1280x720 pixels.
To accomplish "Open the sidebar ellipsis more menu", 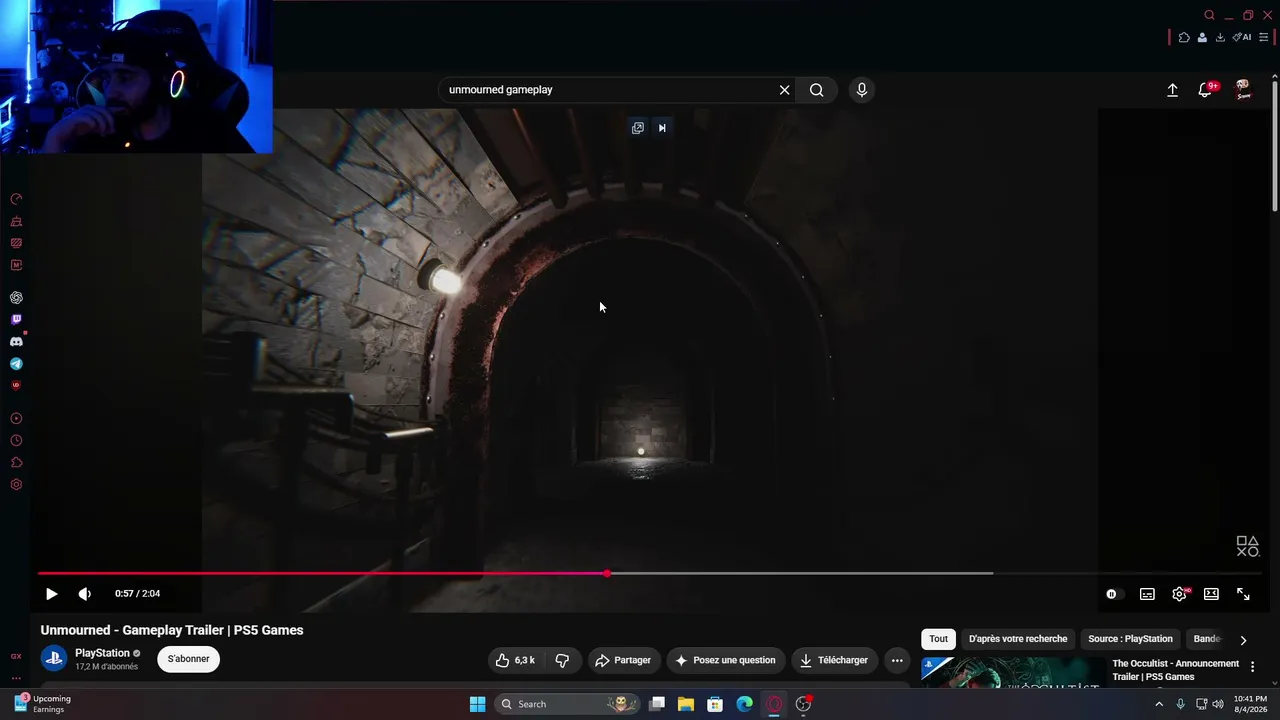I will click(x=16, y=678).
